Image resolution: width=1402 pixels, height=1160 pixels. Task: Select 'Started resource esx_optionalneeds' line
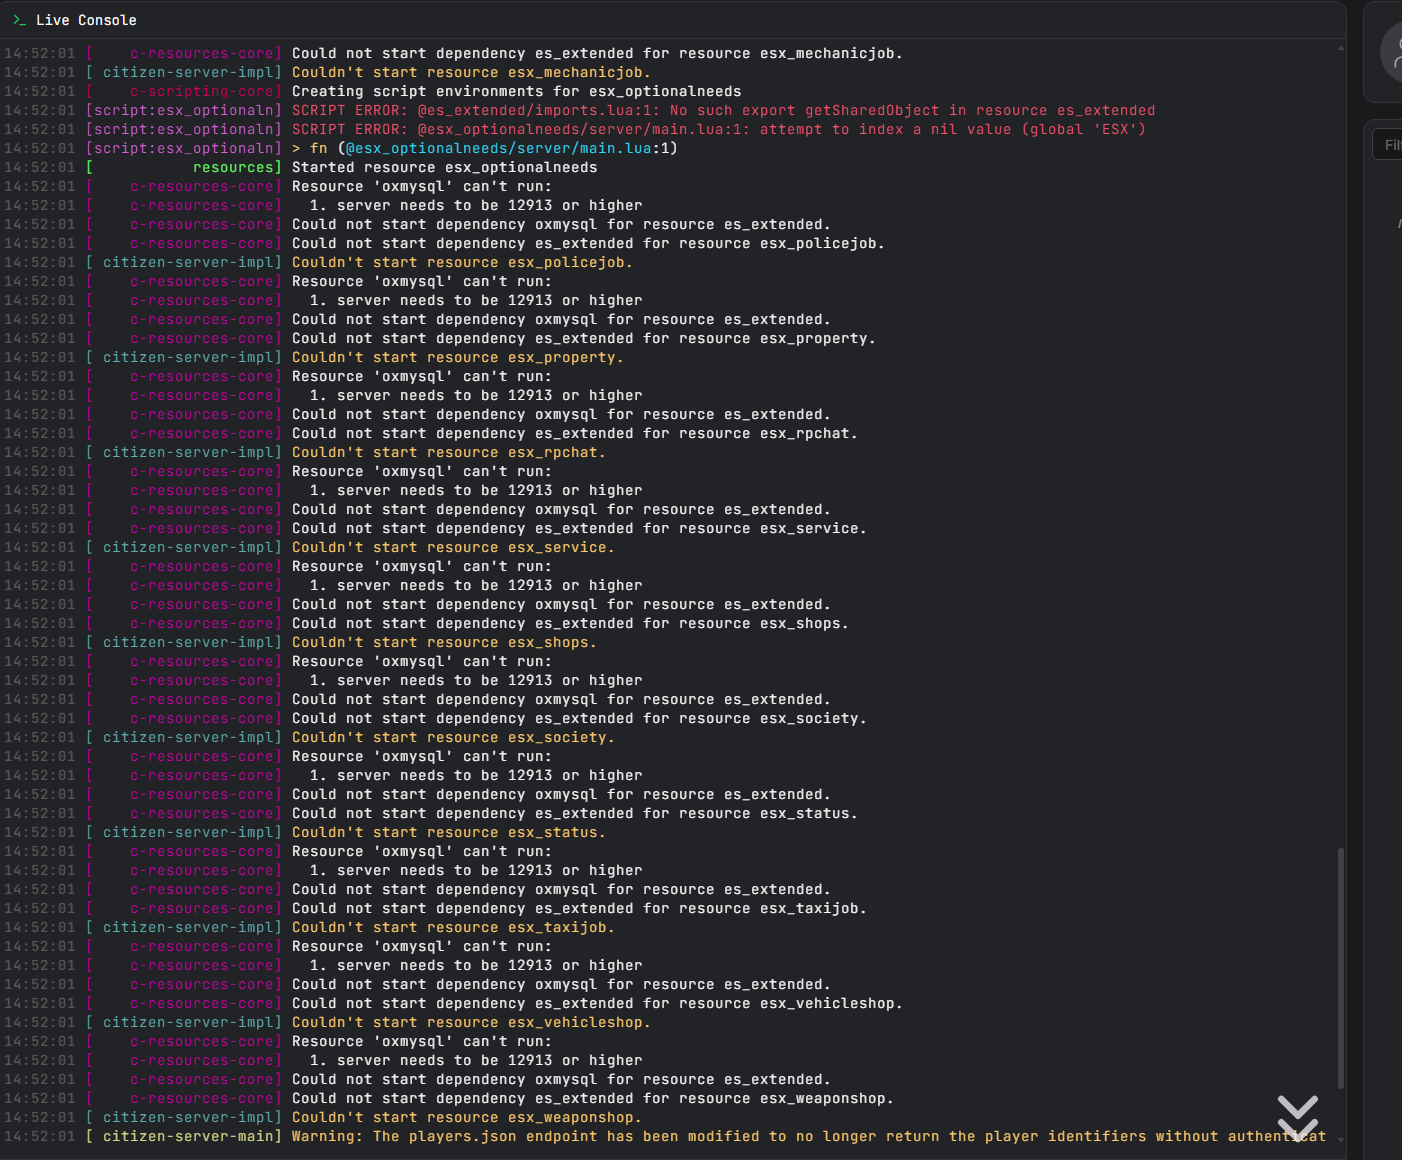click(x=444, y=167)
